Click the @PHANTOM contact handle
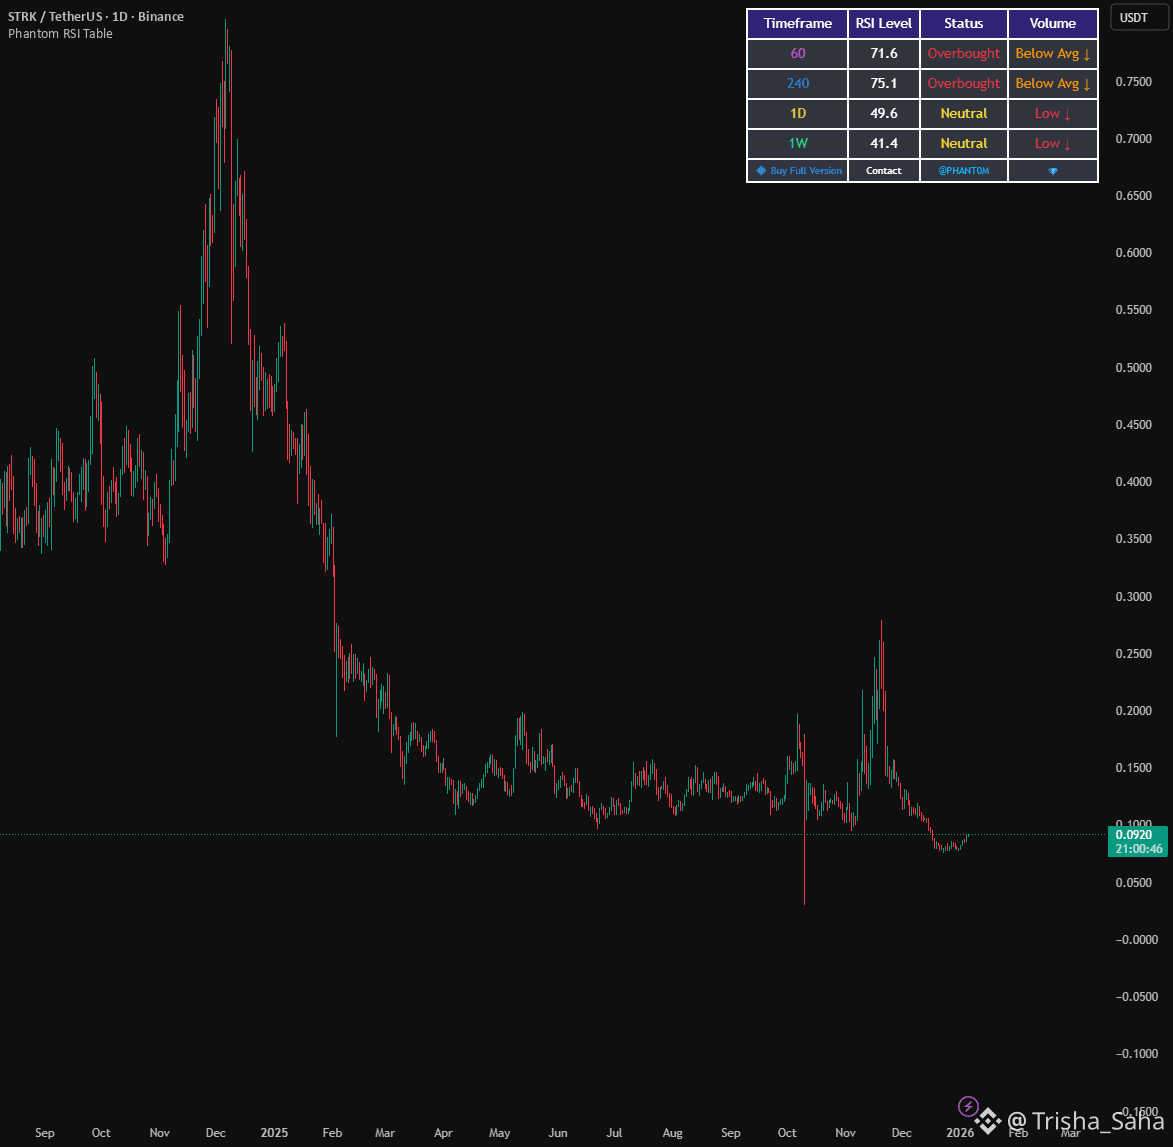This screenshot has height=1147, width=1173. 964,171
